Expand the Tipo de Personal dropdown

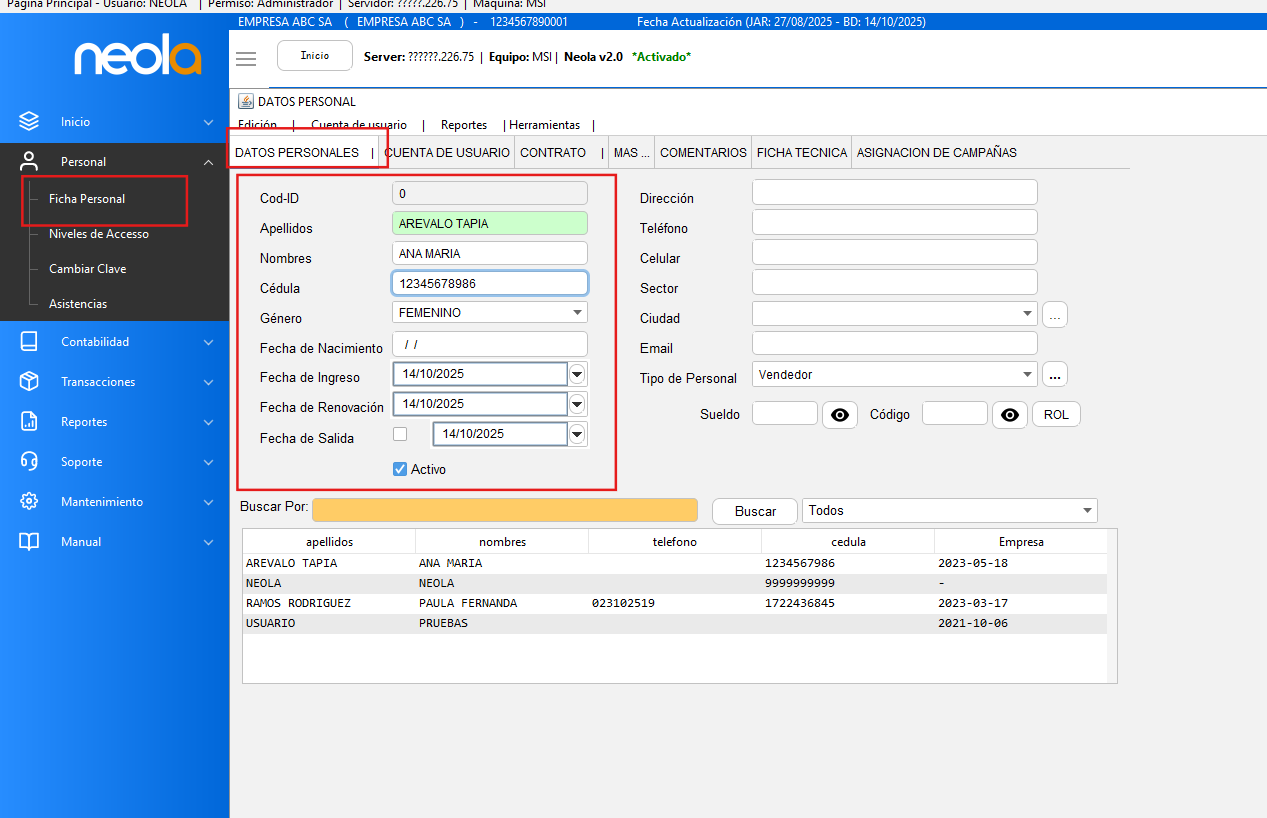(1027, 375)
